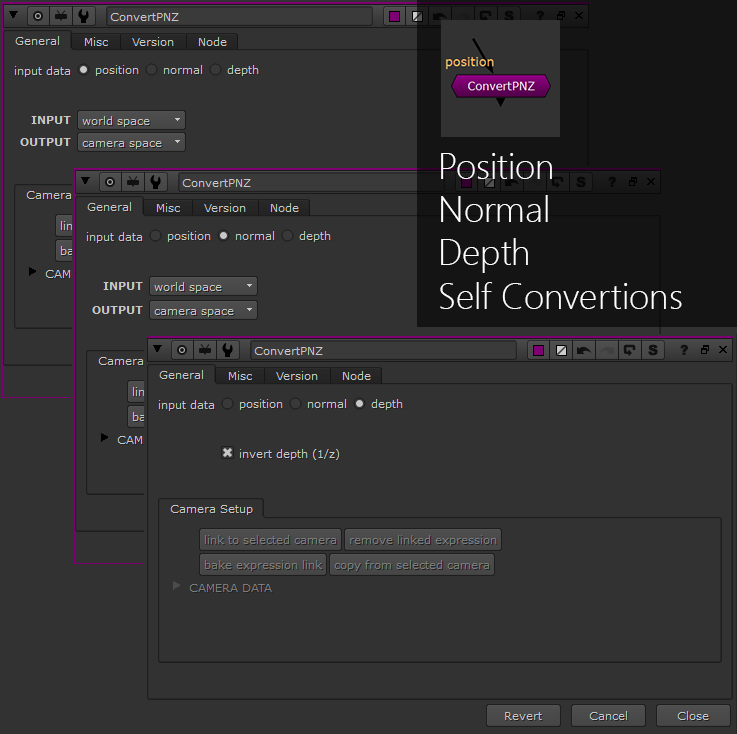737x734 pixels.
Task: Collapse the front ConvertPNZ depth panel arrow
Action: 157,349
